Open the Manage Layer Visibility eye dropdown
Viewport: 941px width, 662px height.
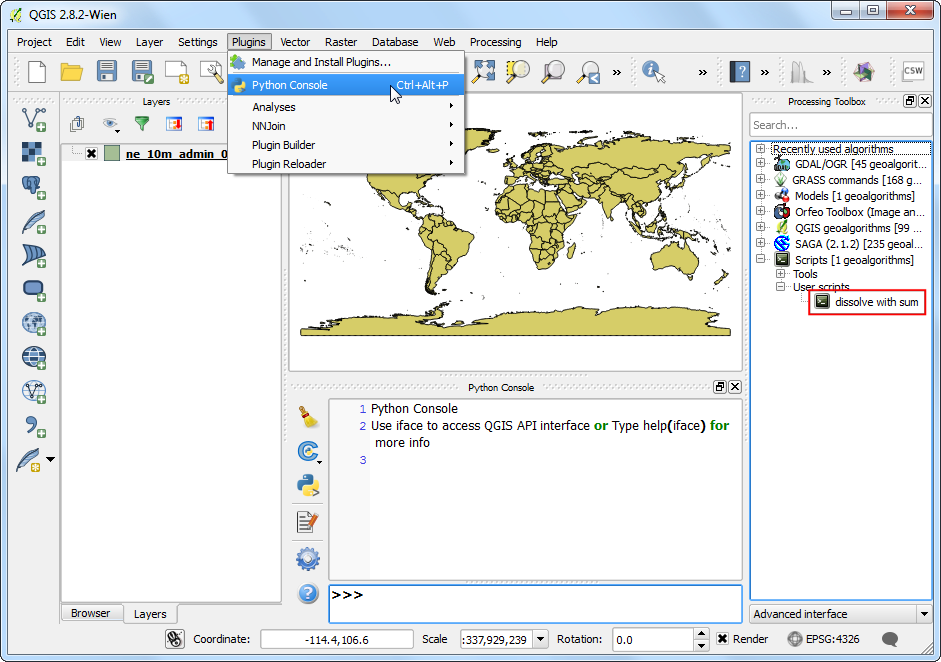click(111, 124)
